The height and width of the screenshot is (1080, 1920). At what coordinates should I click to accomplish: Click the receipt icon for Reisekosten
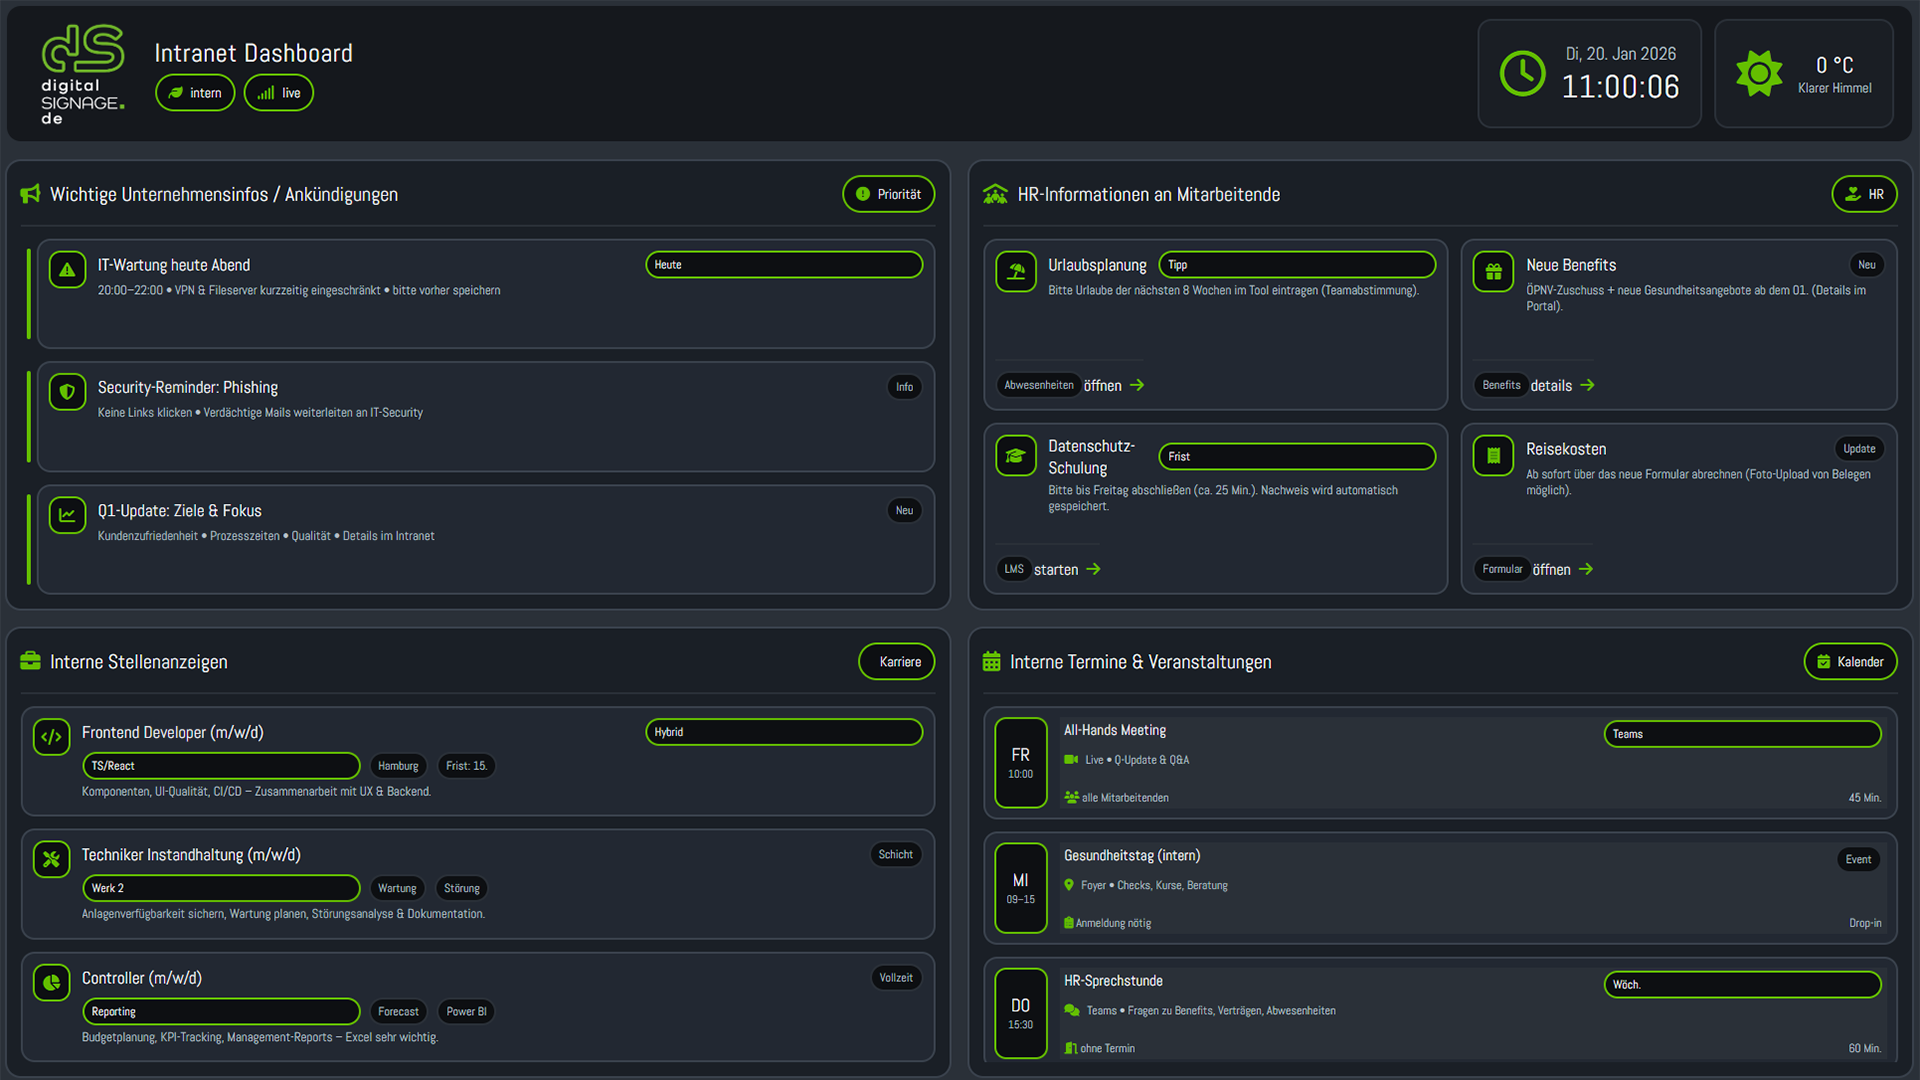1493,456
